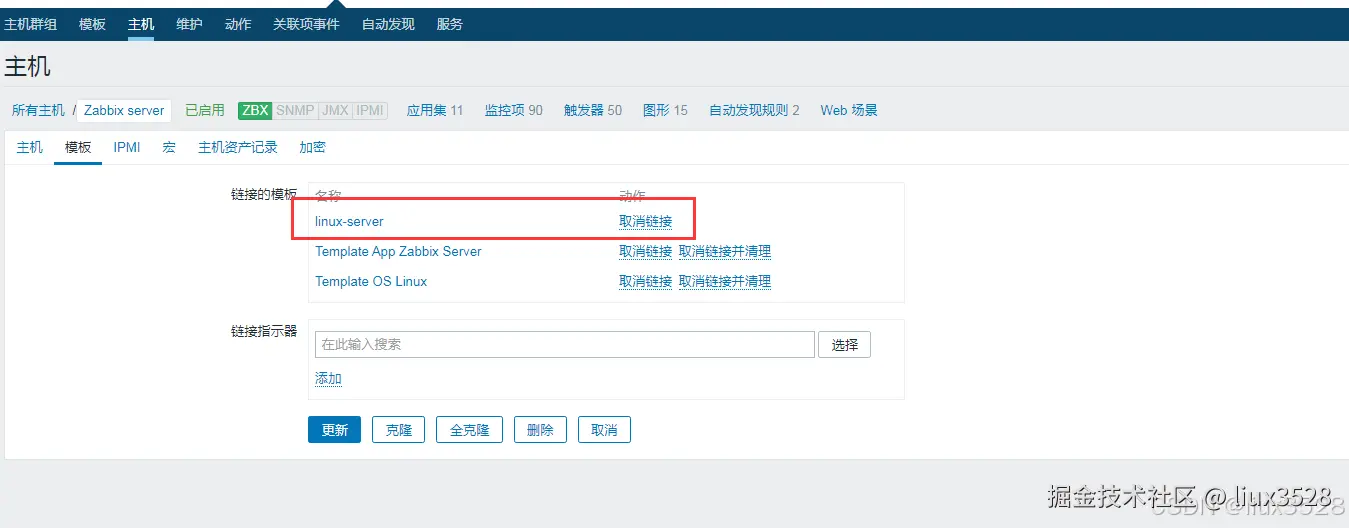
Task: Open the 模板 top navigation item
Action: coord(92,24)
